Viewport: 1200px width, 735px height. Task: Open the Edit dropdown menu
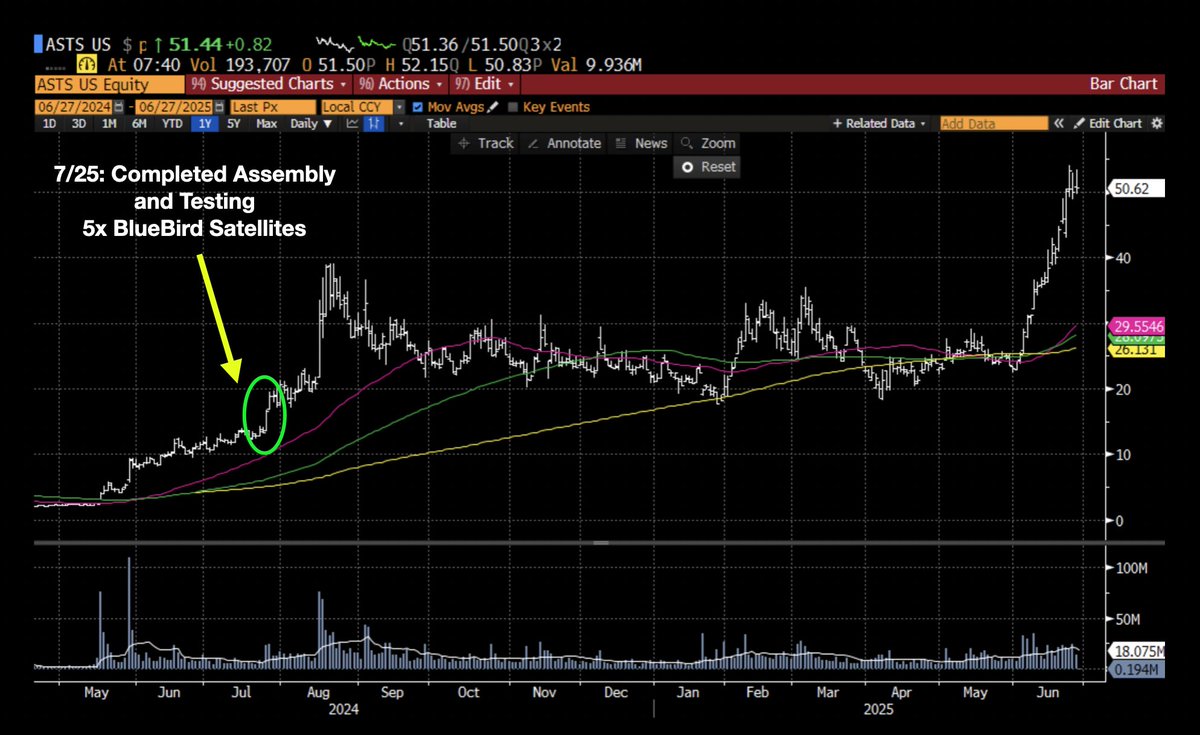coord(487,84)
